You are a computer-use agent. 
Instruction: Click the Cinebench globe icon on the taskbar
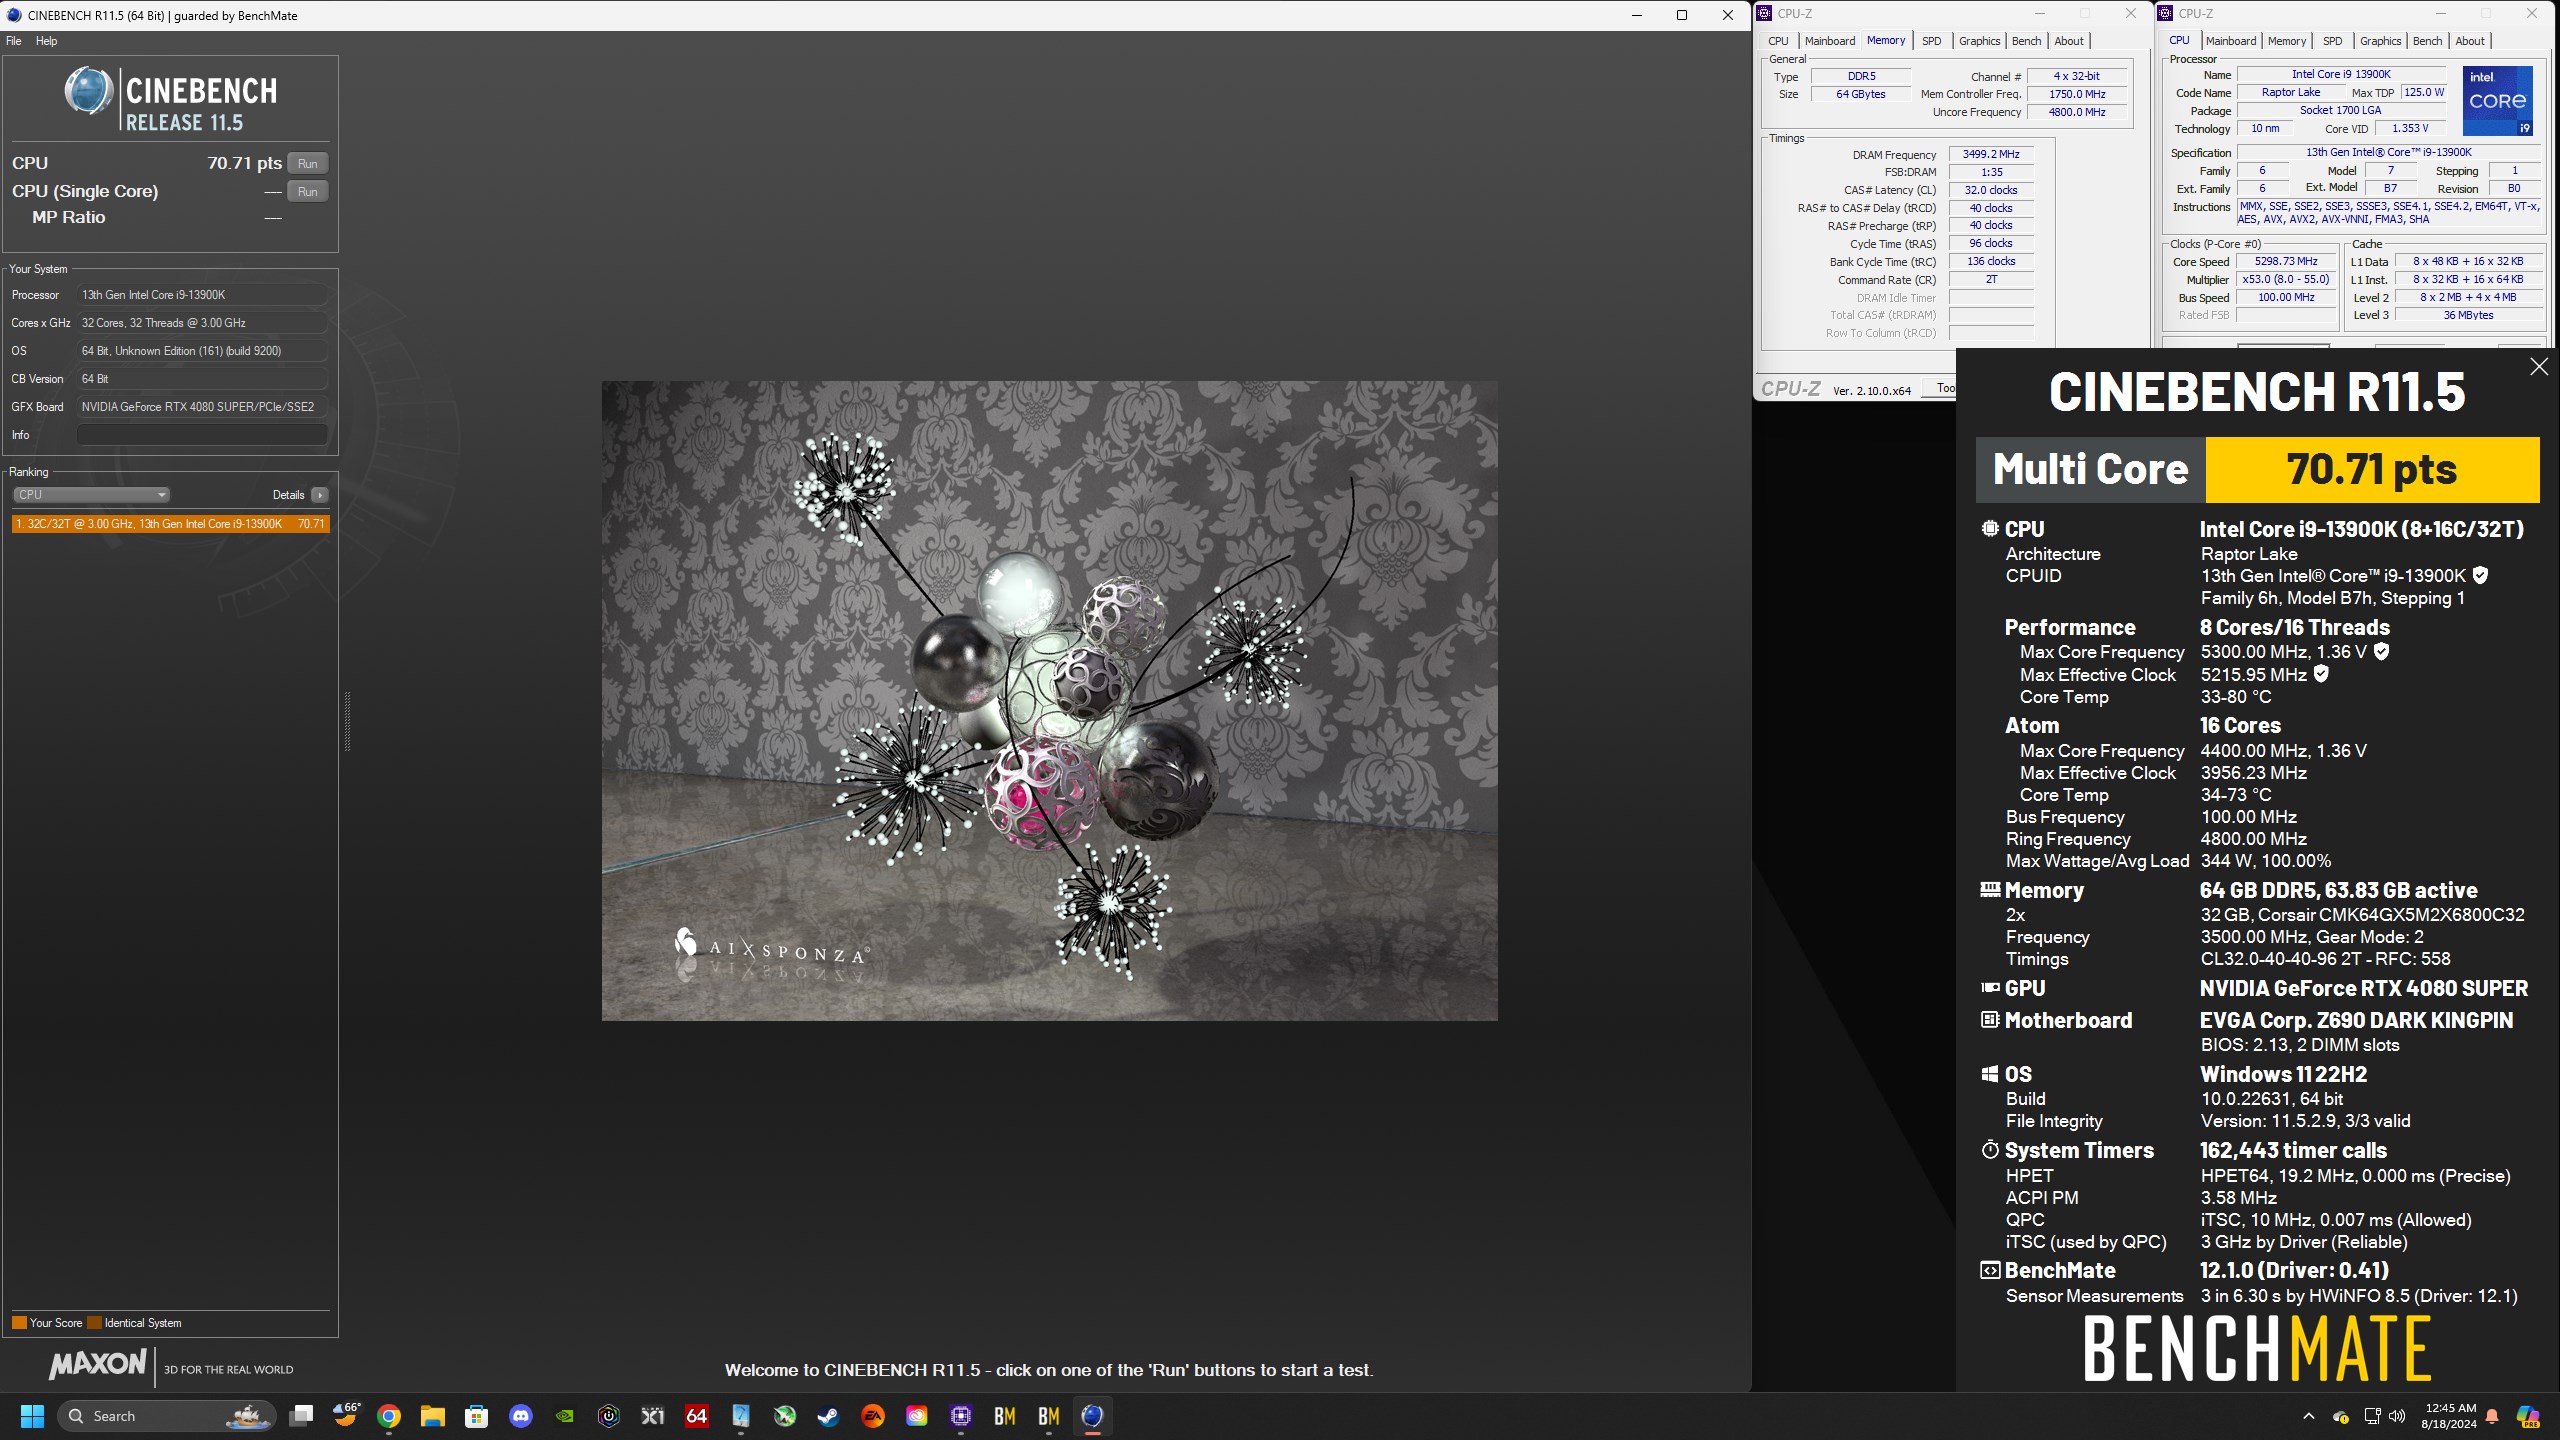coord(1093,1416)
